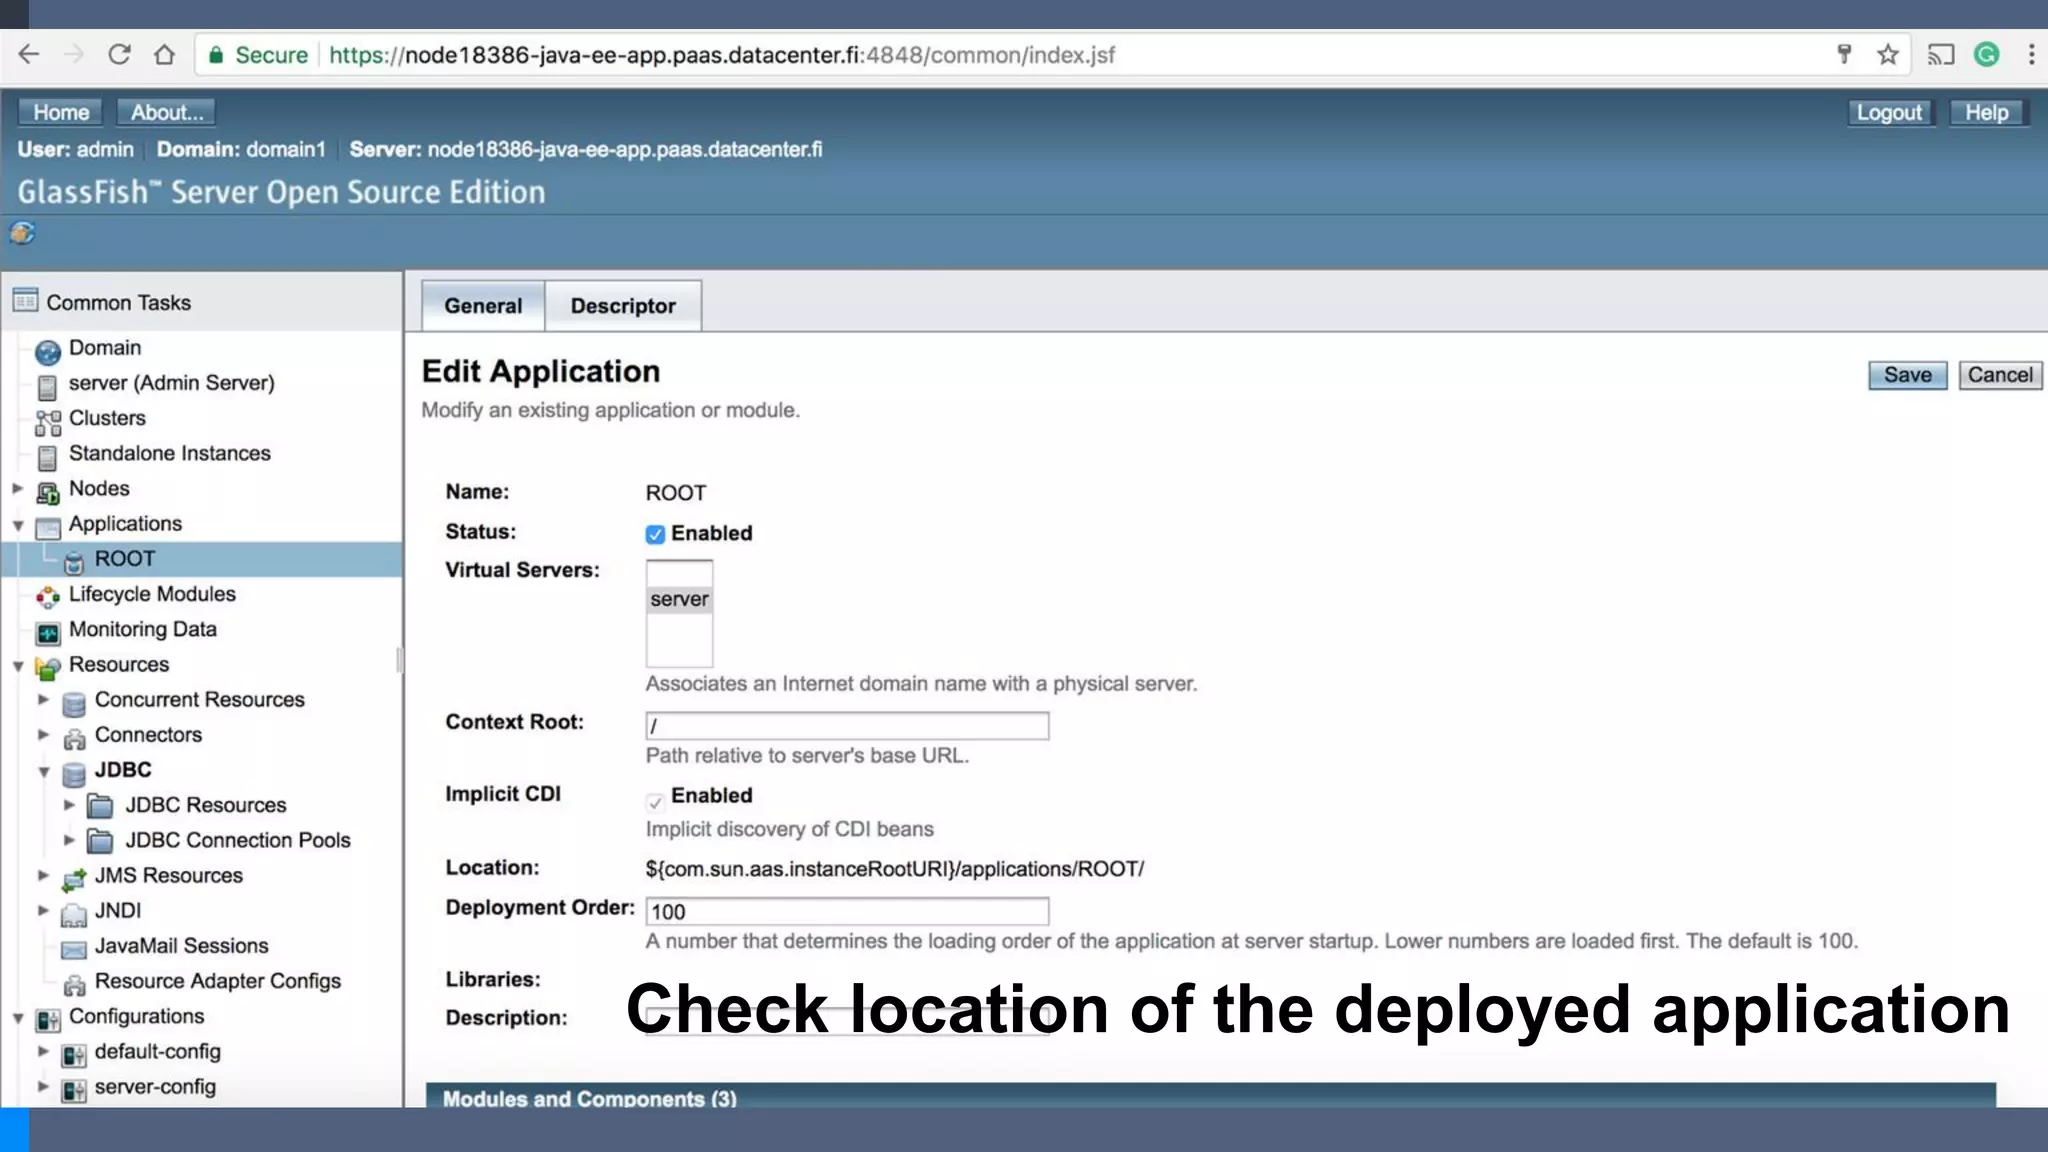2048x1152 pixels.
Task: Click the JavaMail Sessions envelope icon
Action: (x=73, y=949)
